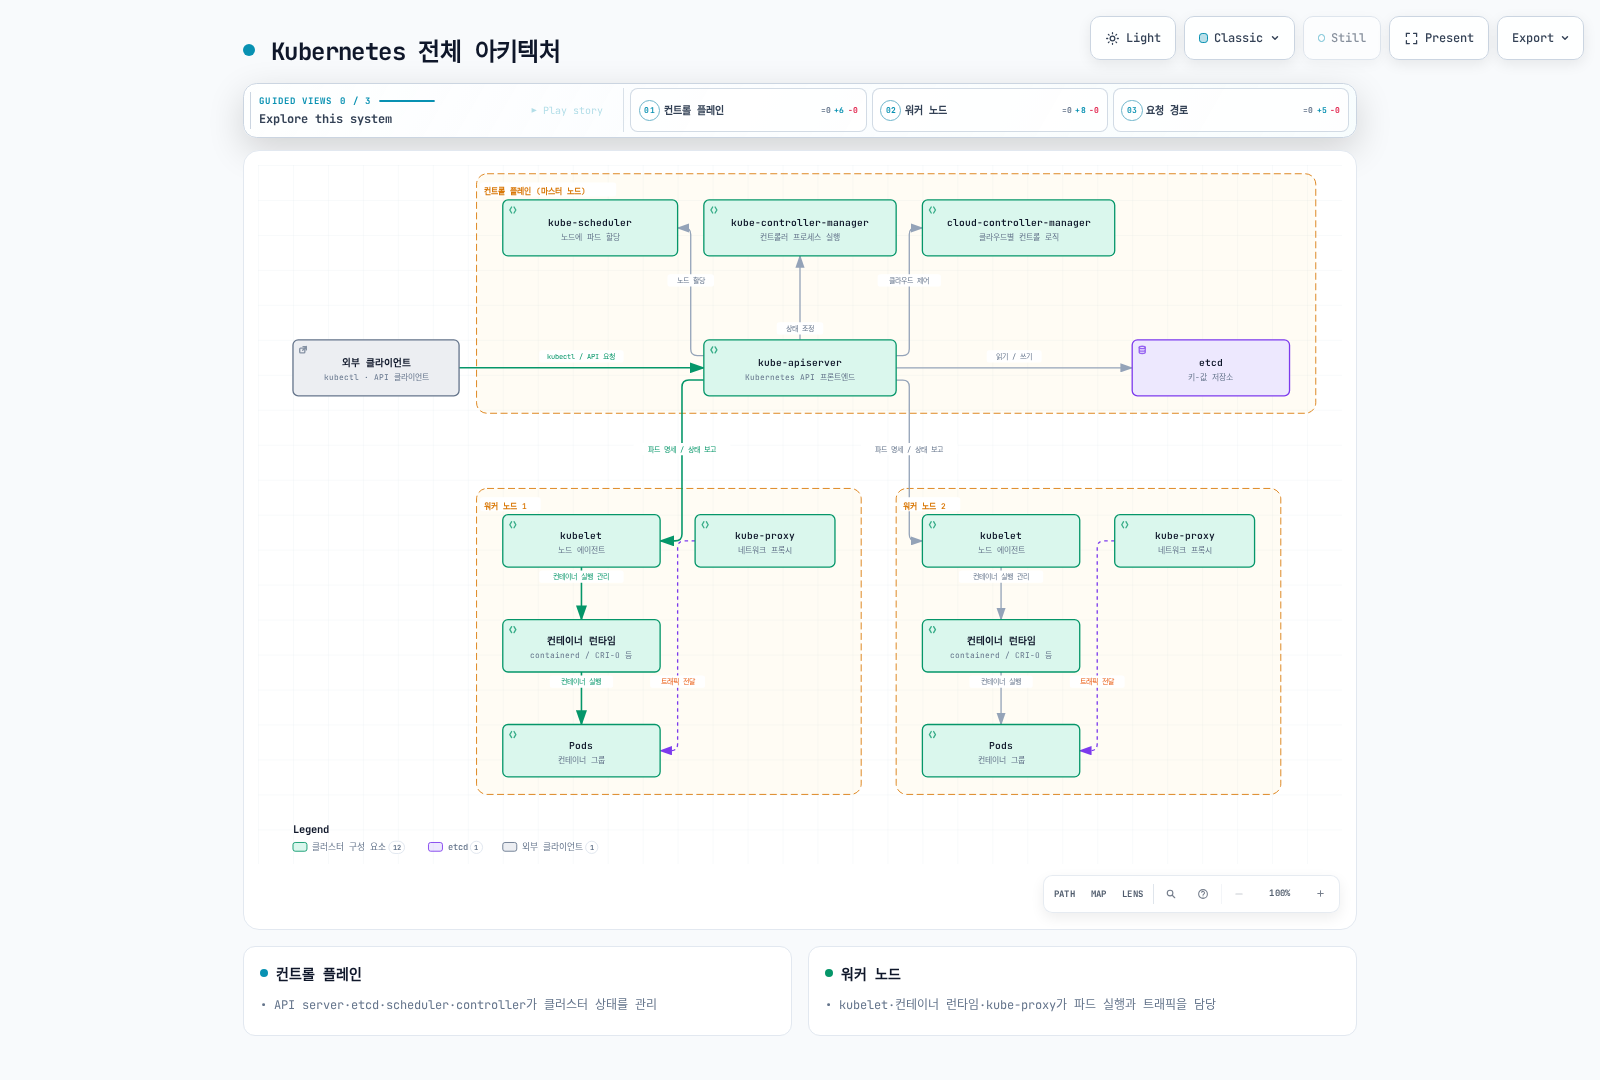The height and width of the screenshot is (1080, 1600).
Task: Zoom in with the plus button
Action: coord(1320,894)
